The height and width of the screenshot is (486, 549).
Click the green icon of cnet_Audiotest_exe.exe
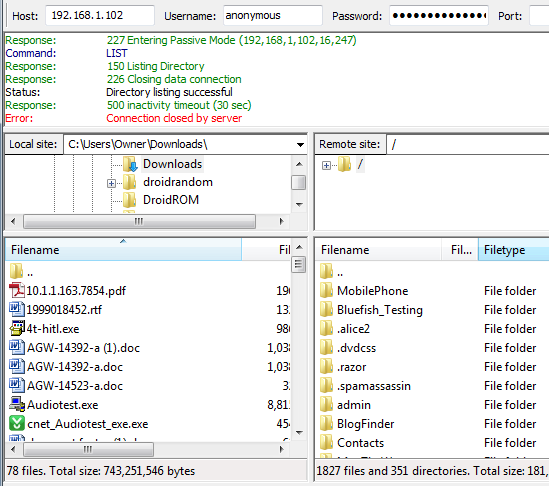[x=16, y=423]
